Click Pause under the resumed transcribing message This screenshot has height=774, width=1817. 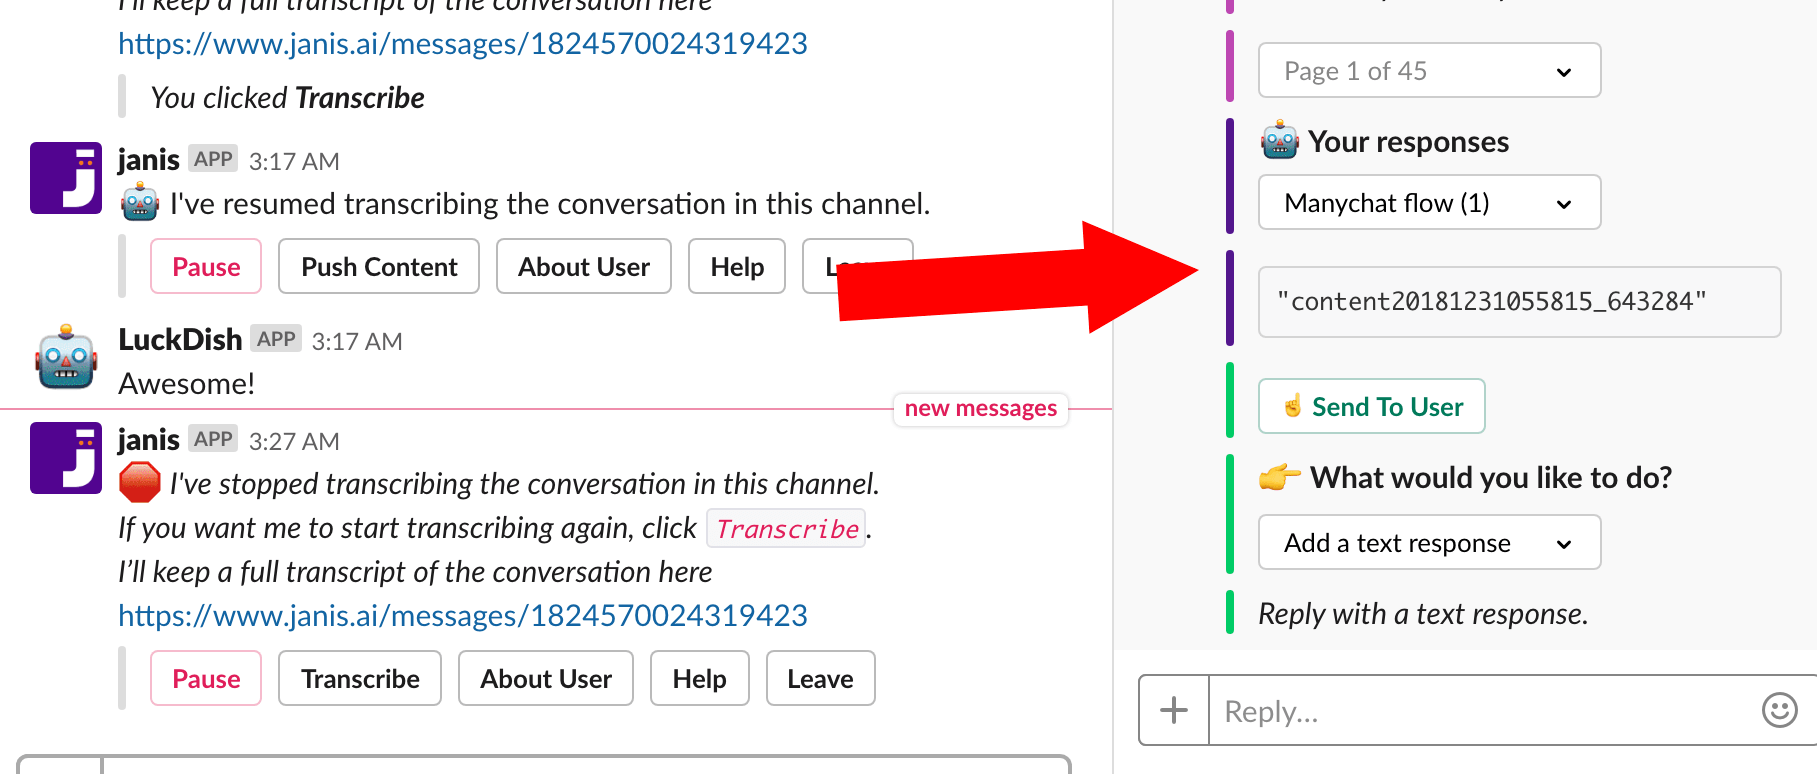click(x=206, y=266)
